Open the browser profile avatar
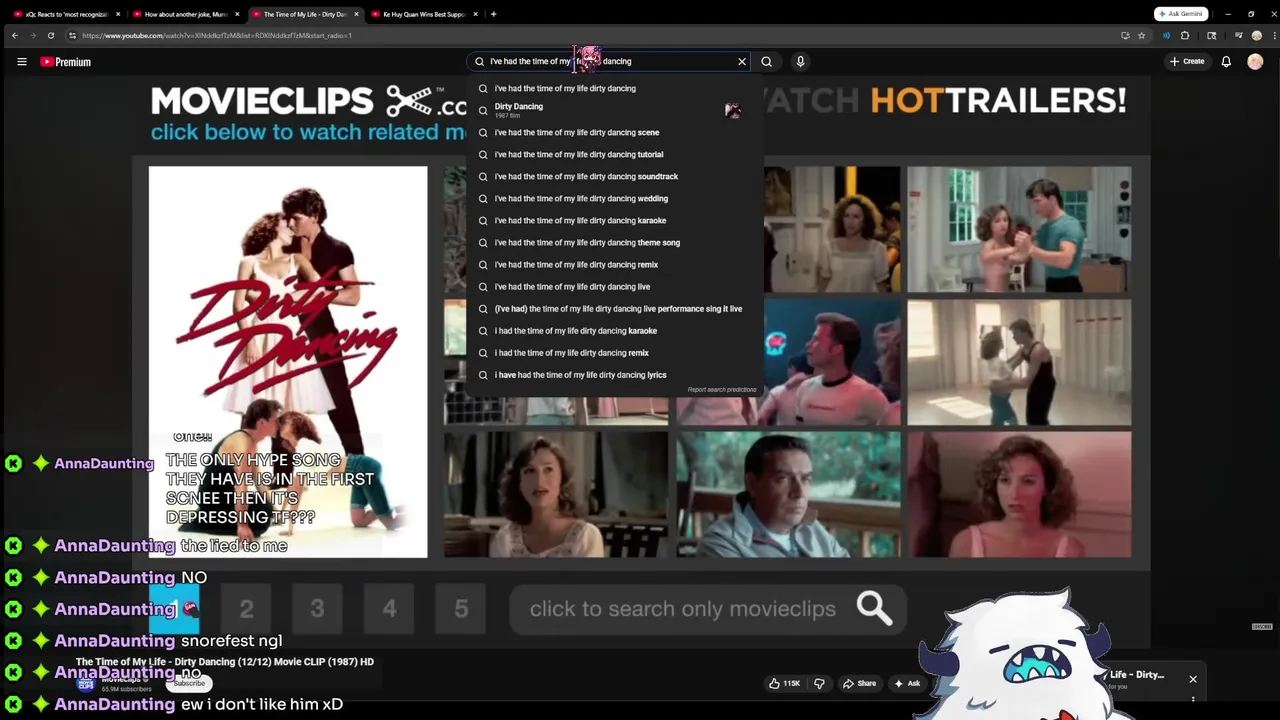This screenshot has height=720, width=1280. tap(1257, 36)
